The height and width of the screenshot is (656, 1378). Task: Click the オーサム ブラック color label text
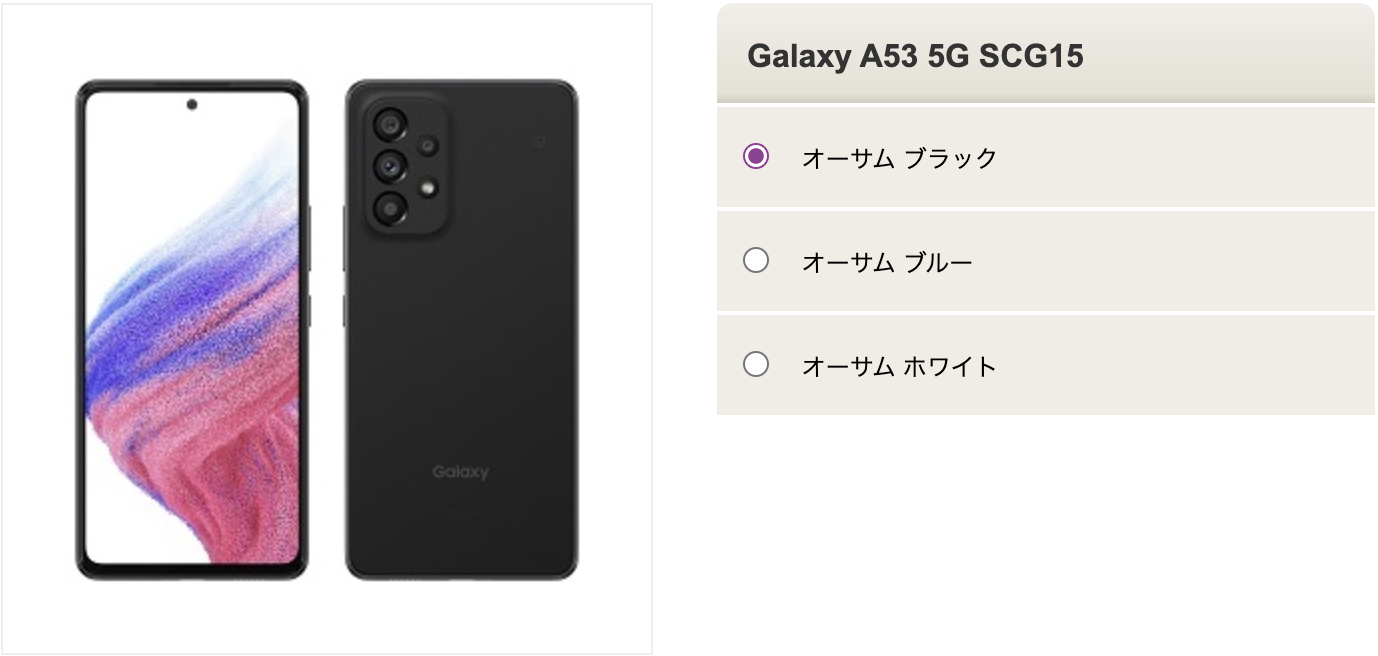899,158
